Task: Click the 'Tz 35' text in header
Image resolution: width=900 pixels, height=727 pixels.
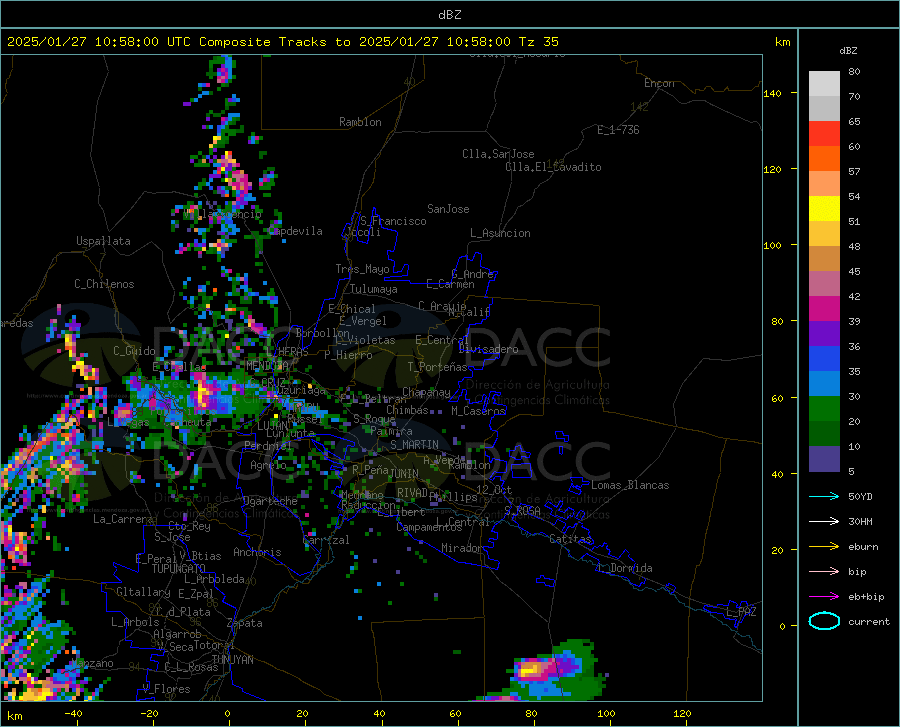Action: (538, 42)
